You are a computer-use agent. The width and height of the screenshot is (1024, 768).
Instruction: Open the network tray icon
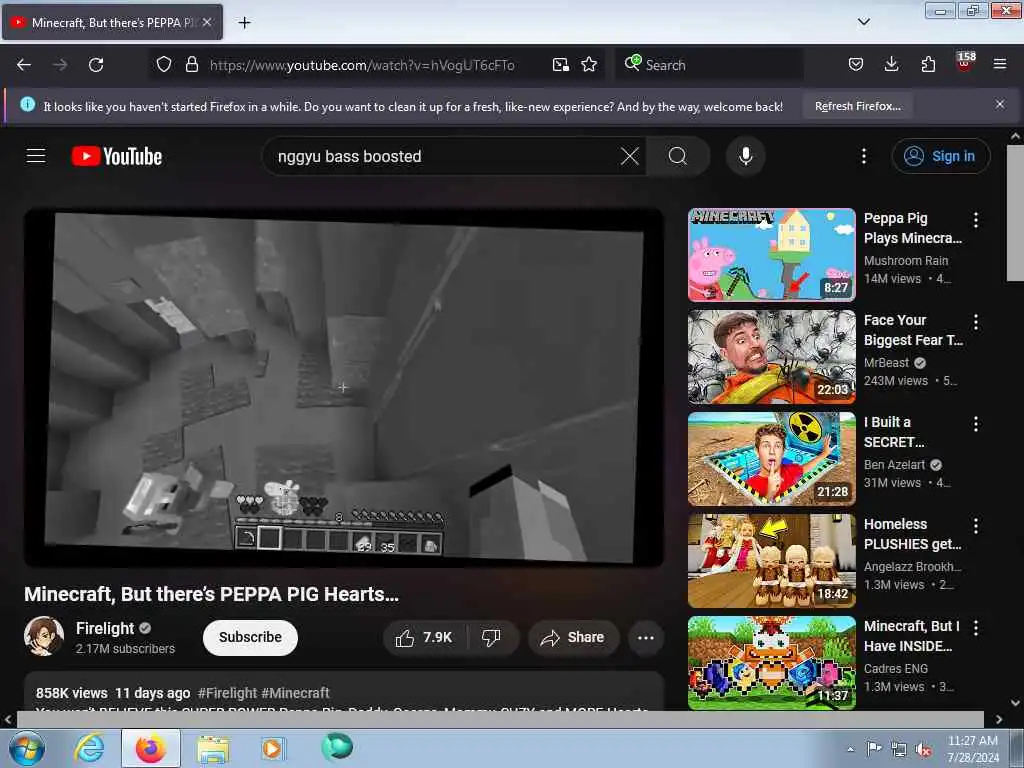pyautogui.click(x=899, y=750)
